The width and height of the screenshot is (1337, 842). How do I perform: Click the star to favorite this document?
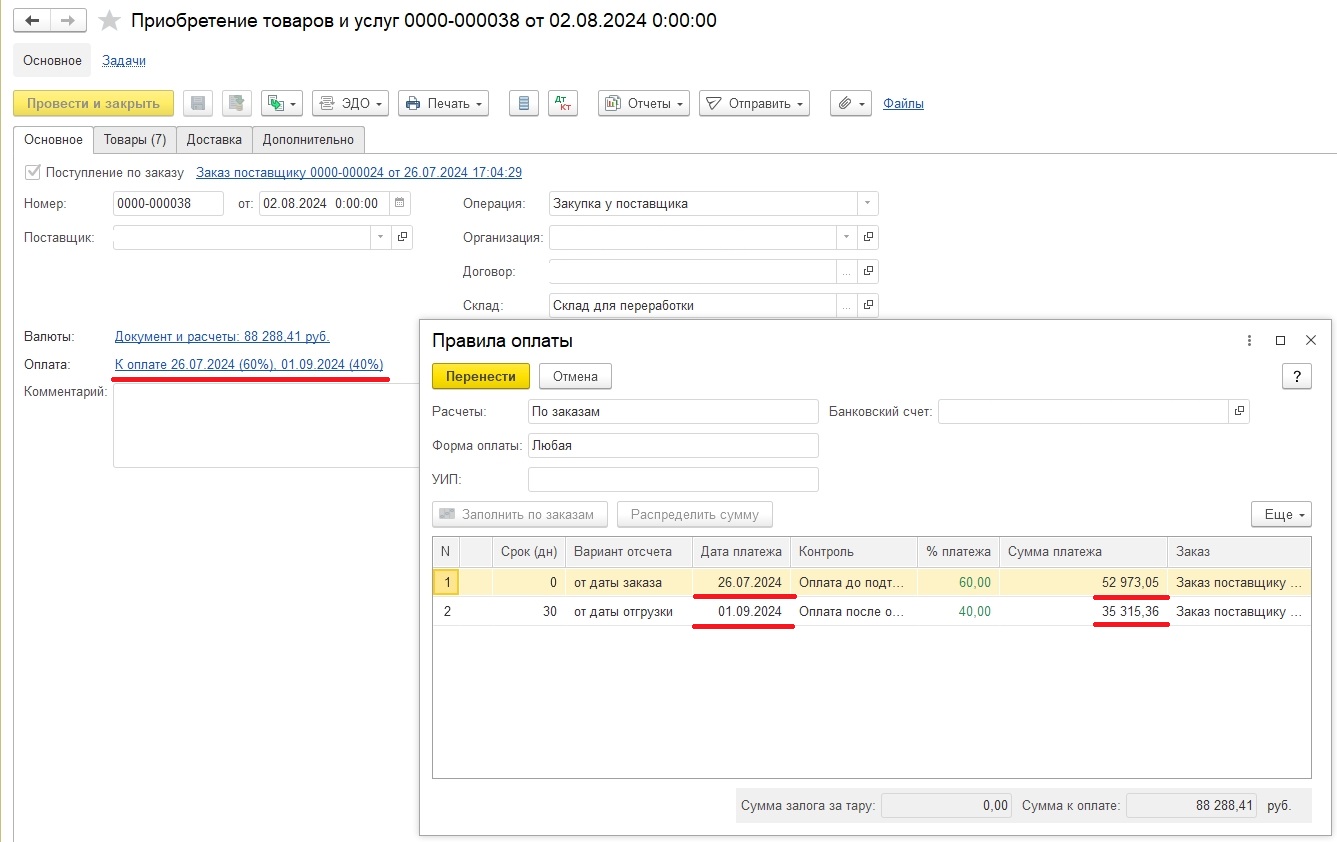110,21
